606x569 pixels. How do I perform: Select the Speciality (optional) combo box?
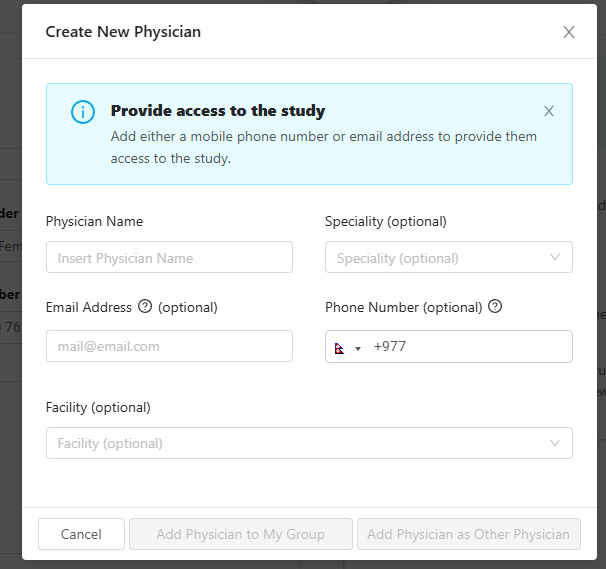point(449,257)
